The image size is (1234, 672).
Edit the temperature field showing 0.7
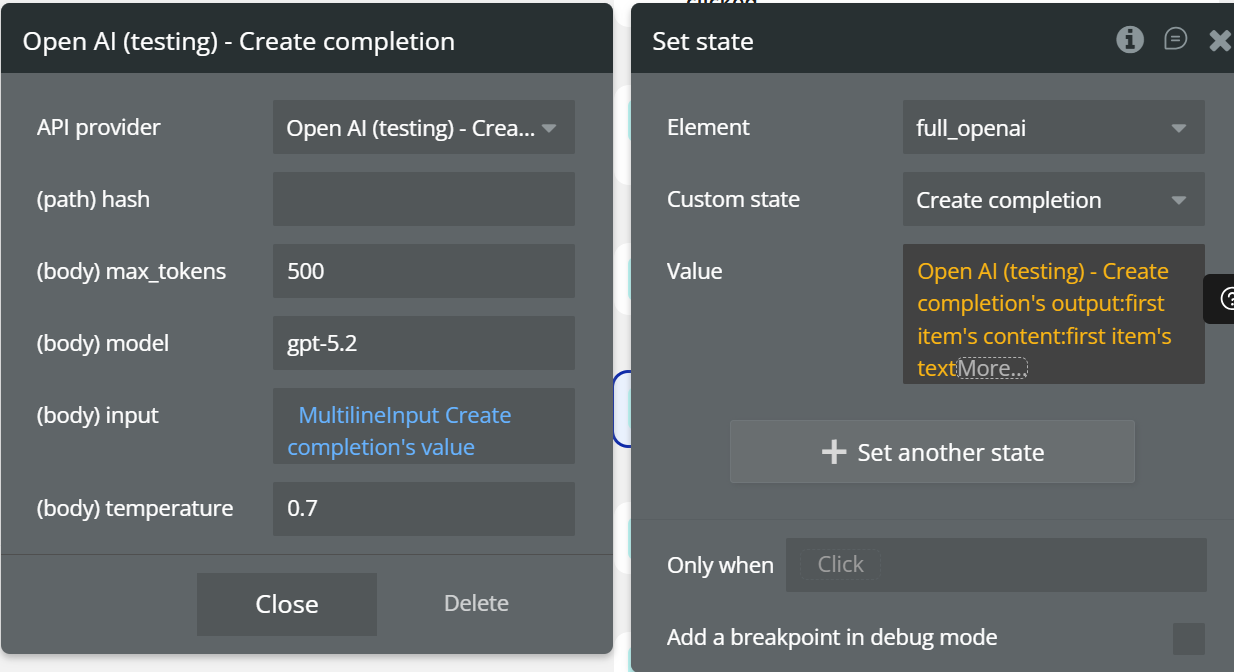click(x=423, y=508)
